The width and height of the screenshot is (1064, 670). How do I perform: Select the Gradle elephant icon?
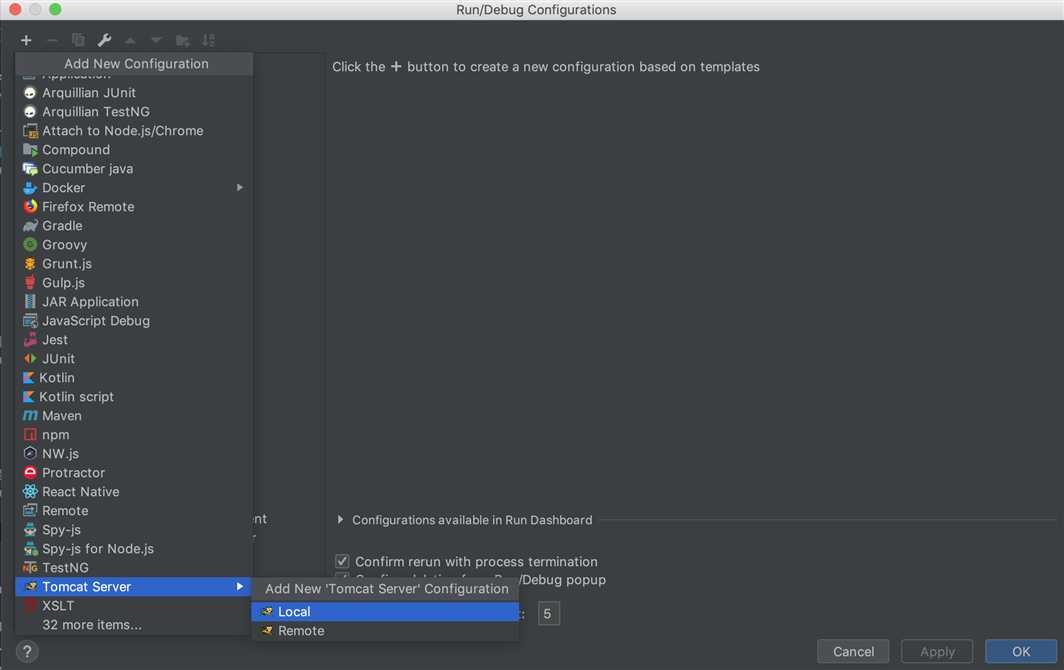30,226
